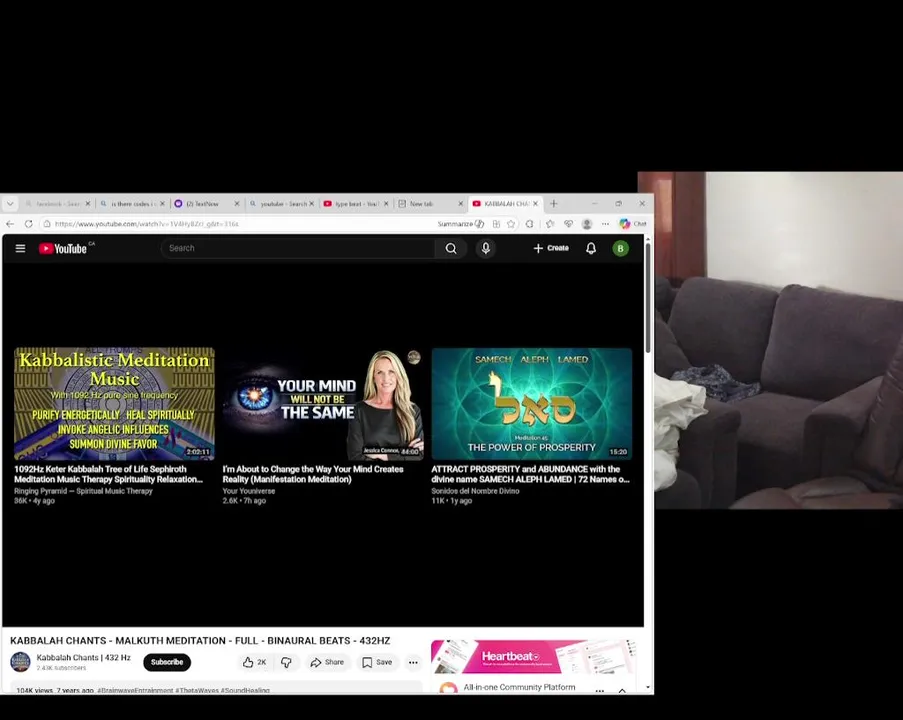903x720 pixels.
Task: Open Sonidos del Nombre Divino channel name
Action: 475,491
